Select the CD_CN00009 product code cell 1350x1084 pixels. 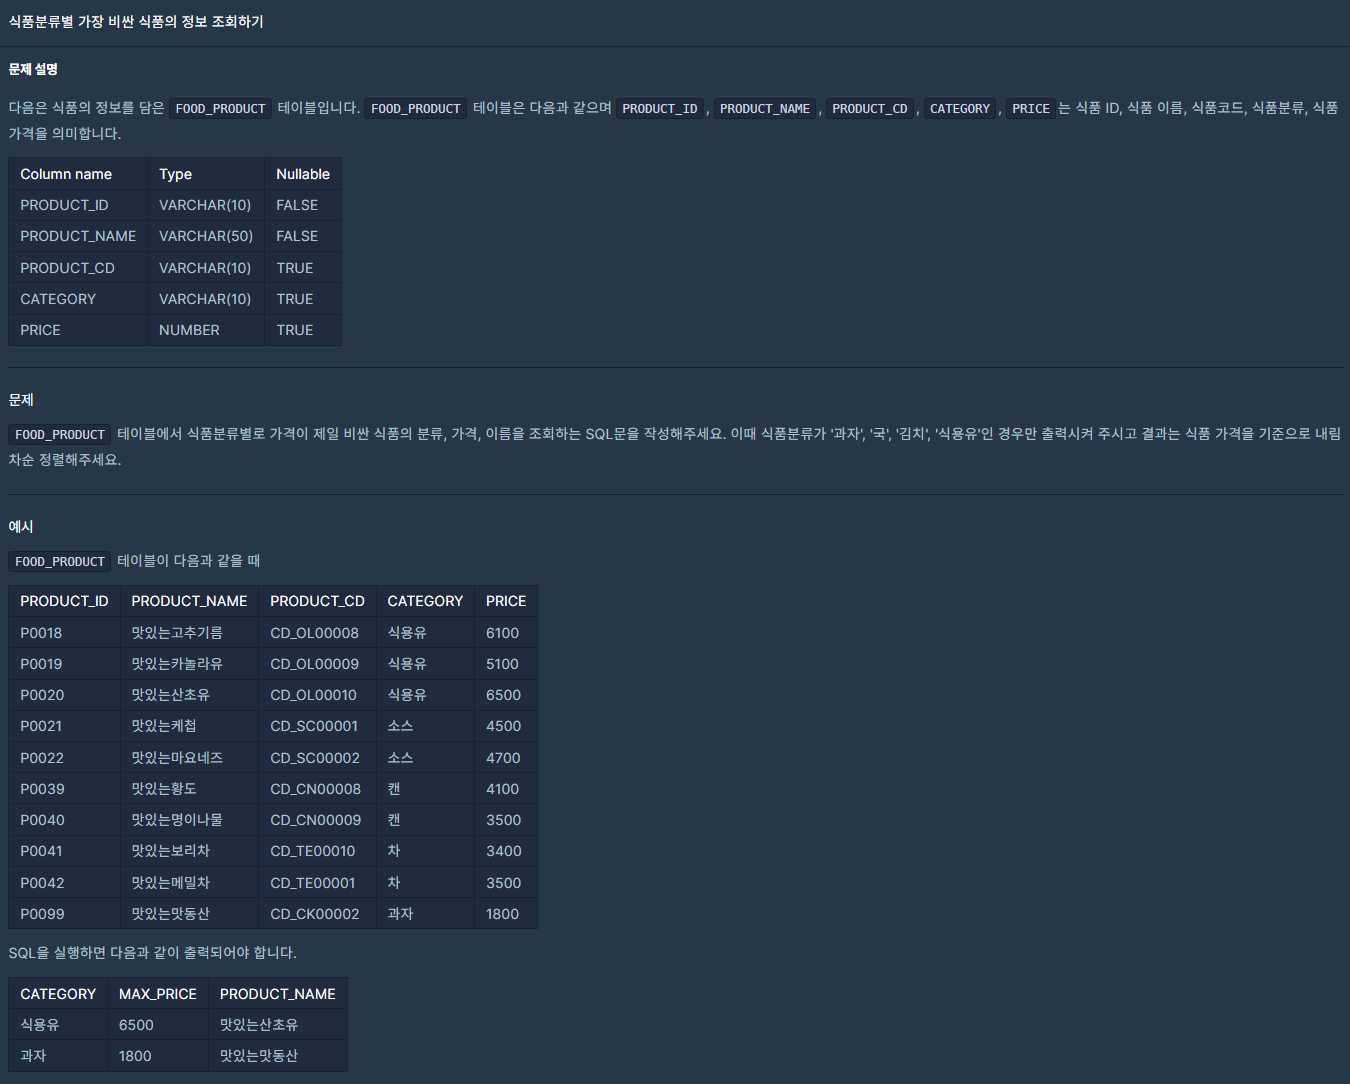315,820
